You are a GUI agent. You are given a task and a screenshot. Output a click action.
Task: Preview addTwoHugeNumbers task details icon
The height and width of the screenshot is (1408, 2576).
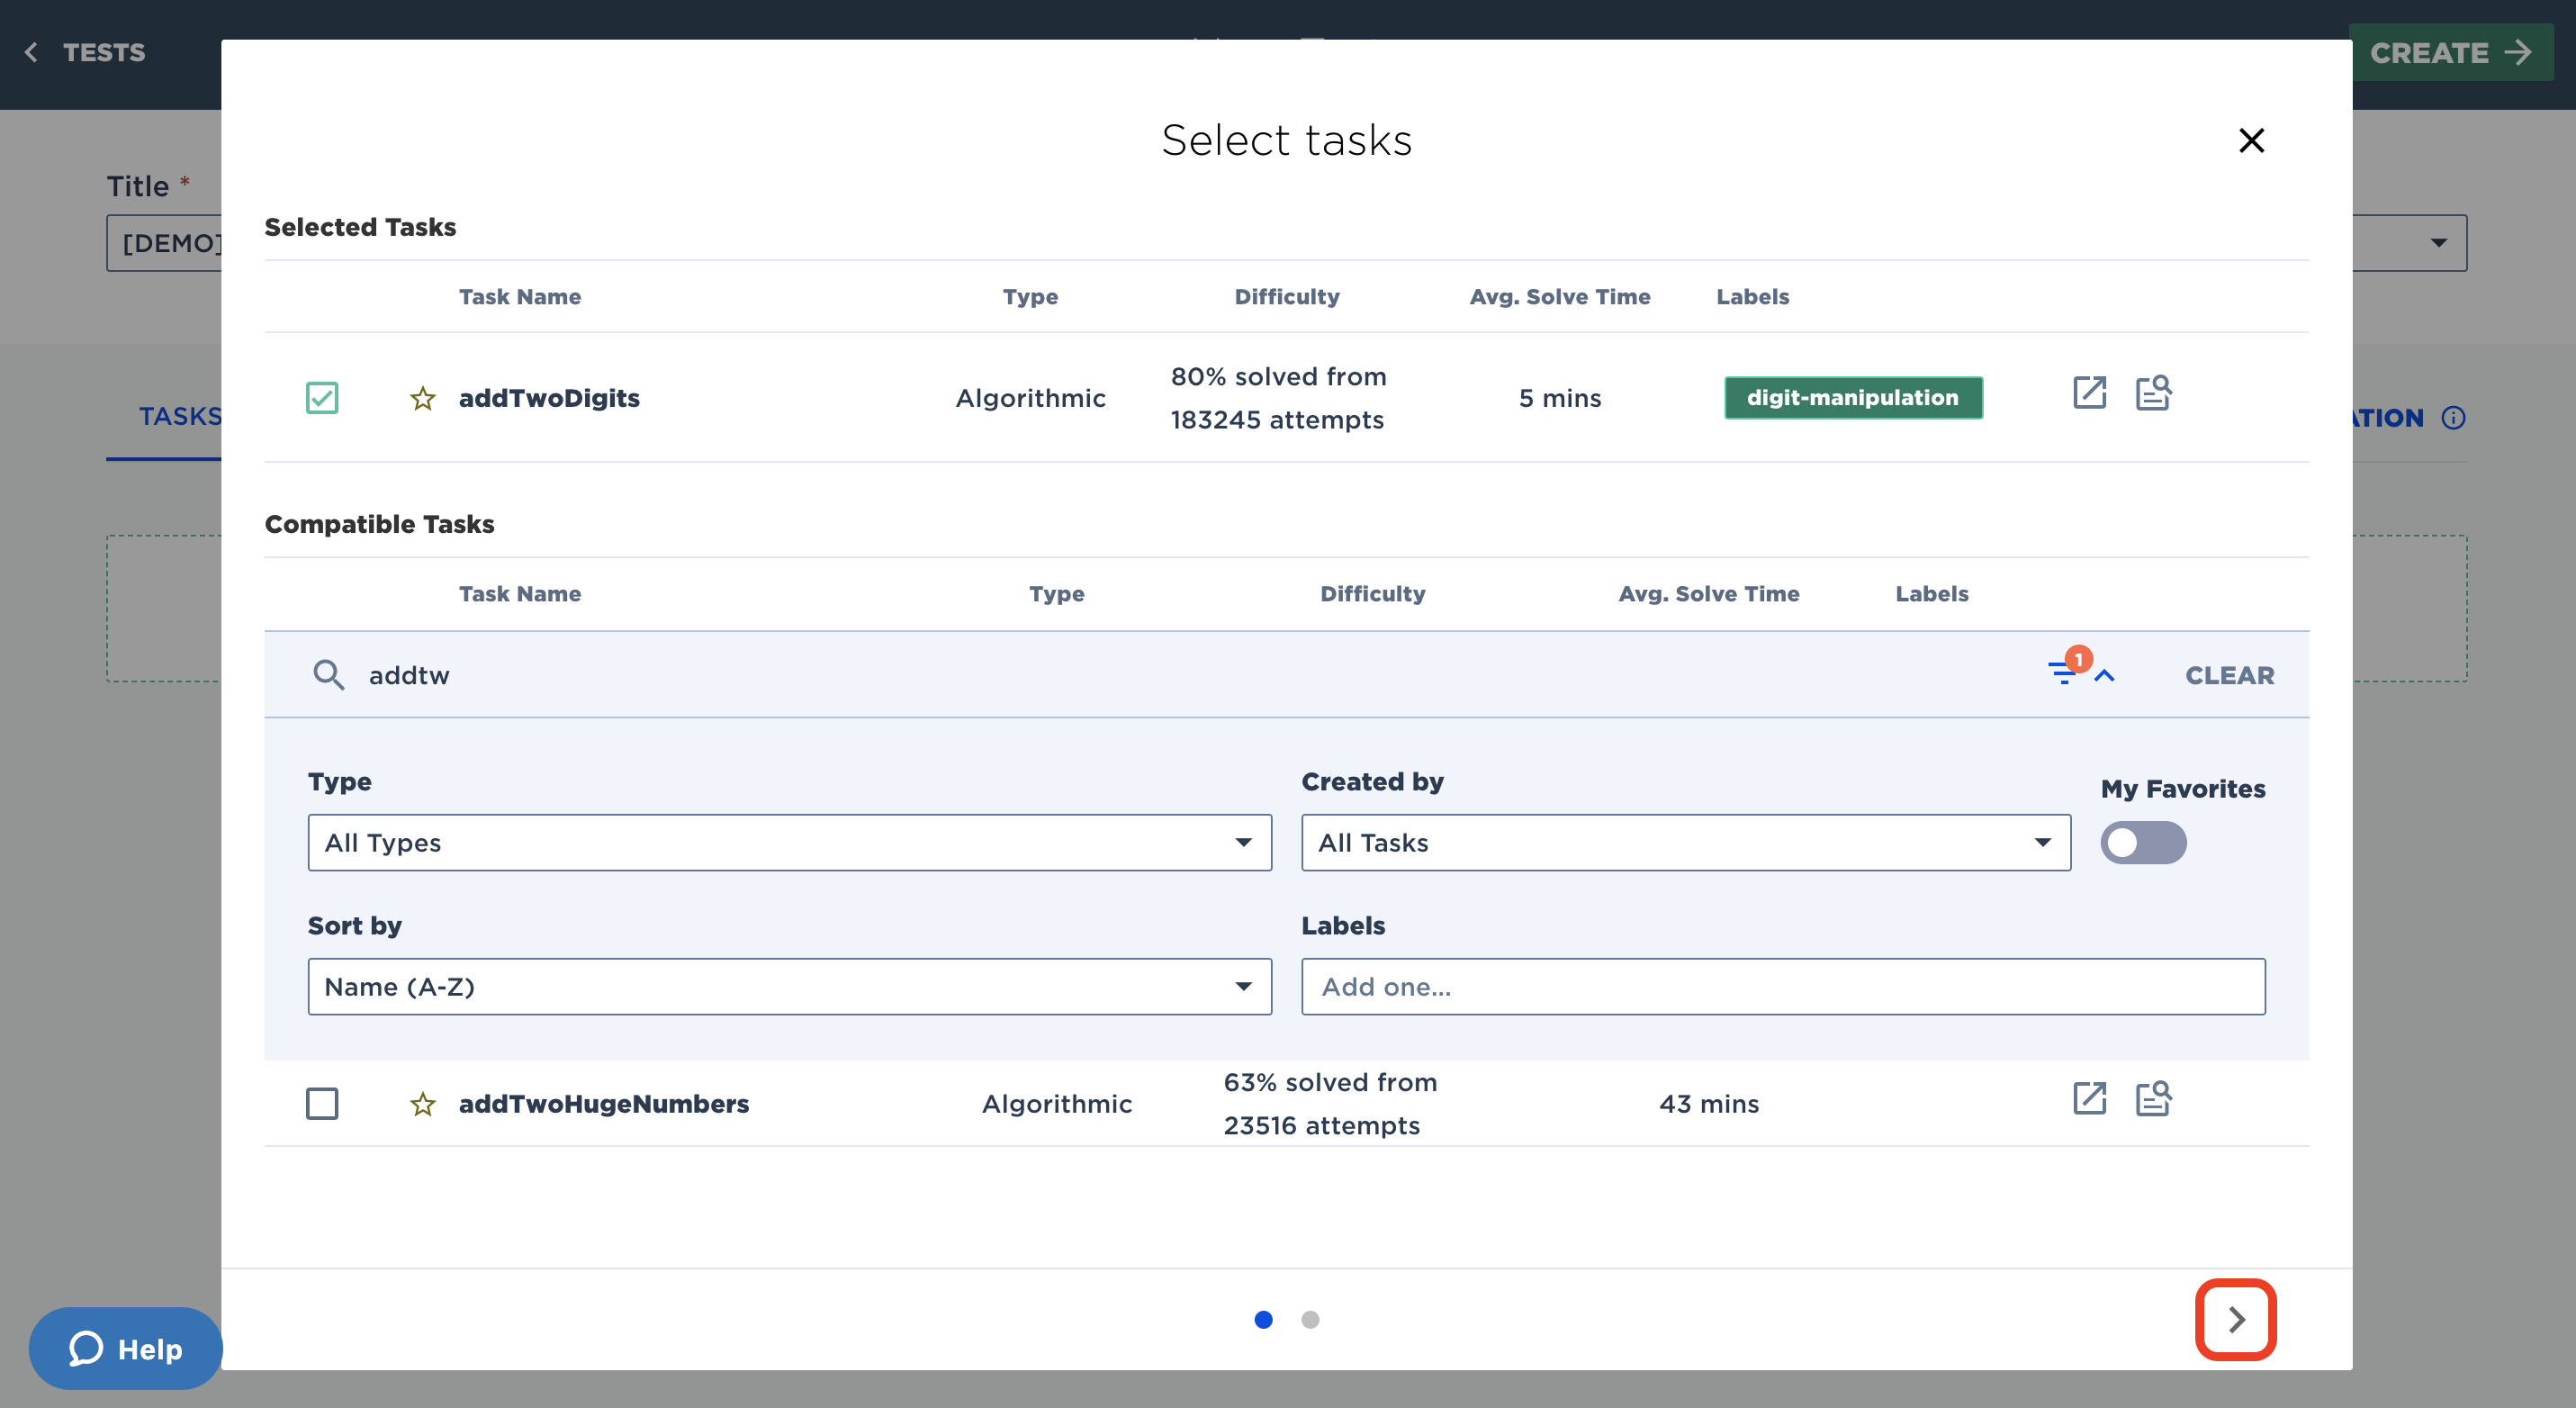pyautogui.click(x=2153, y=1099)
